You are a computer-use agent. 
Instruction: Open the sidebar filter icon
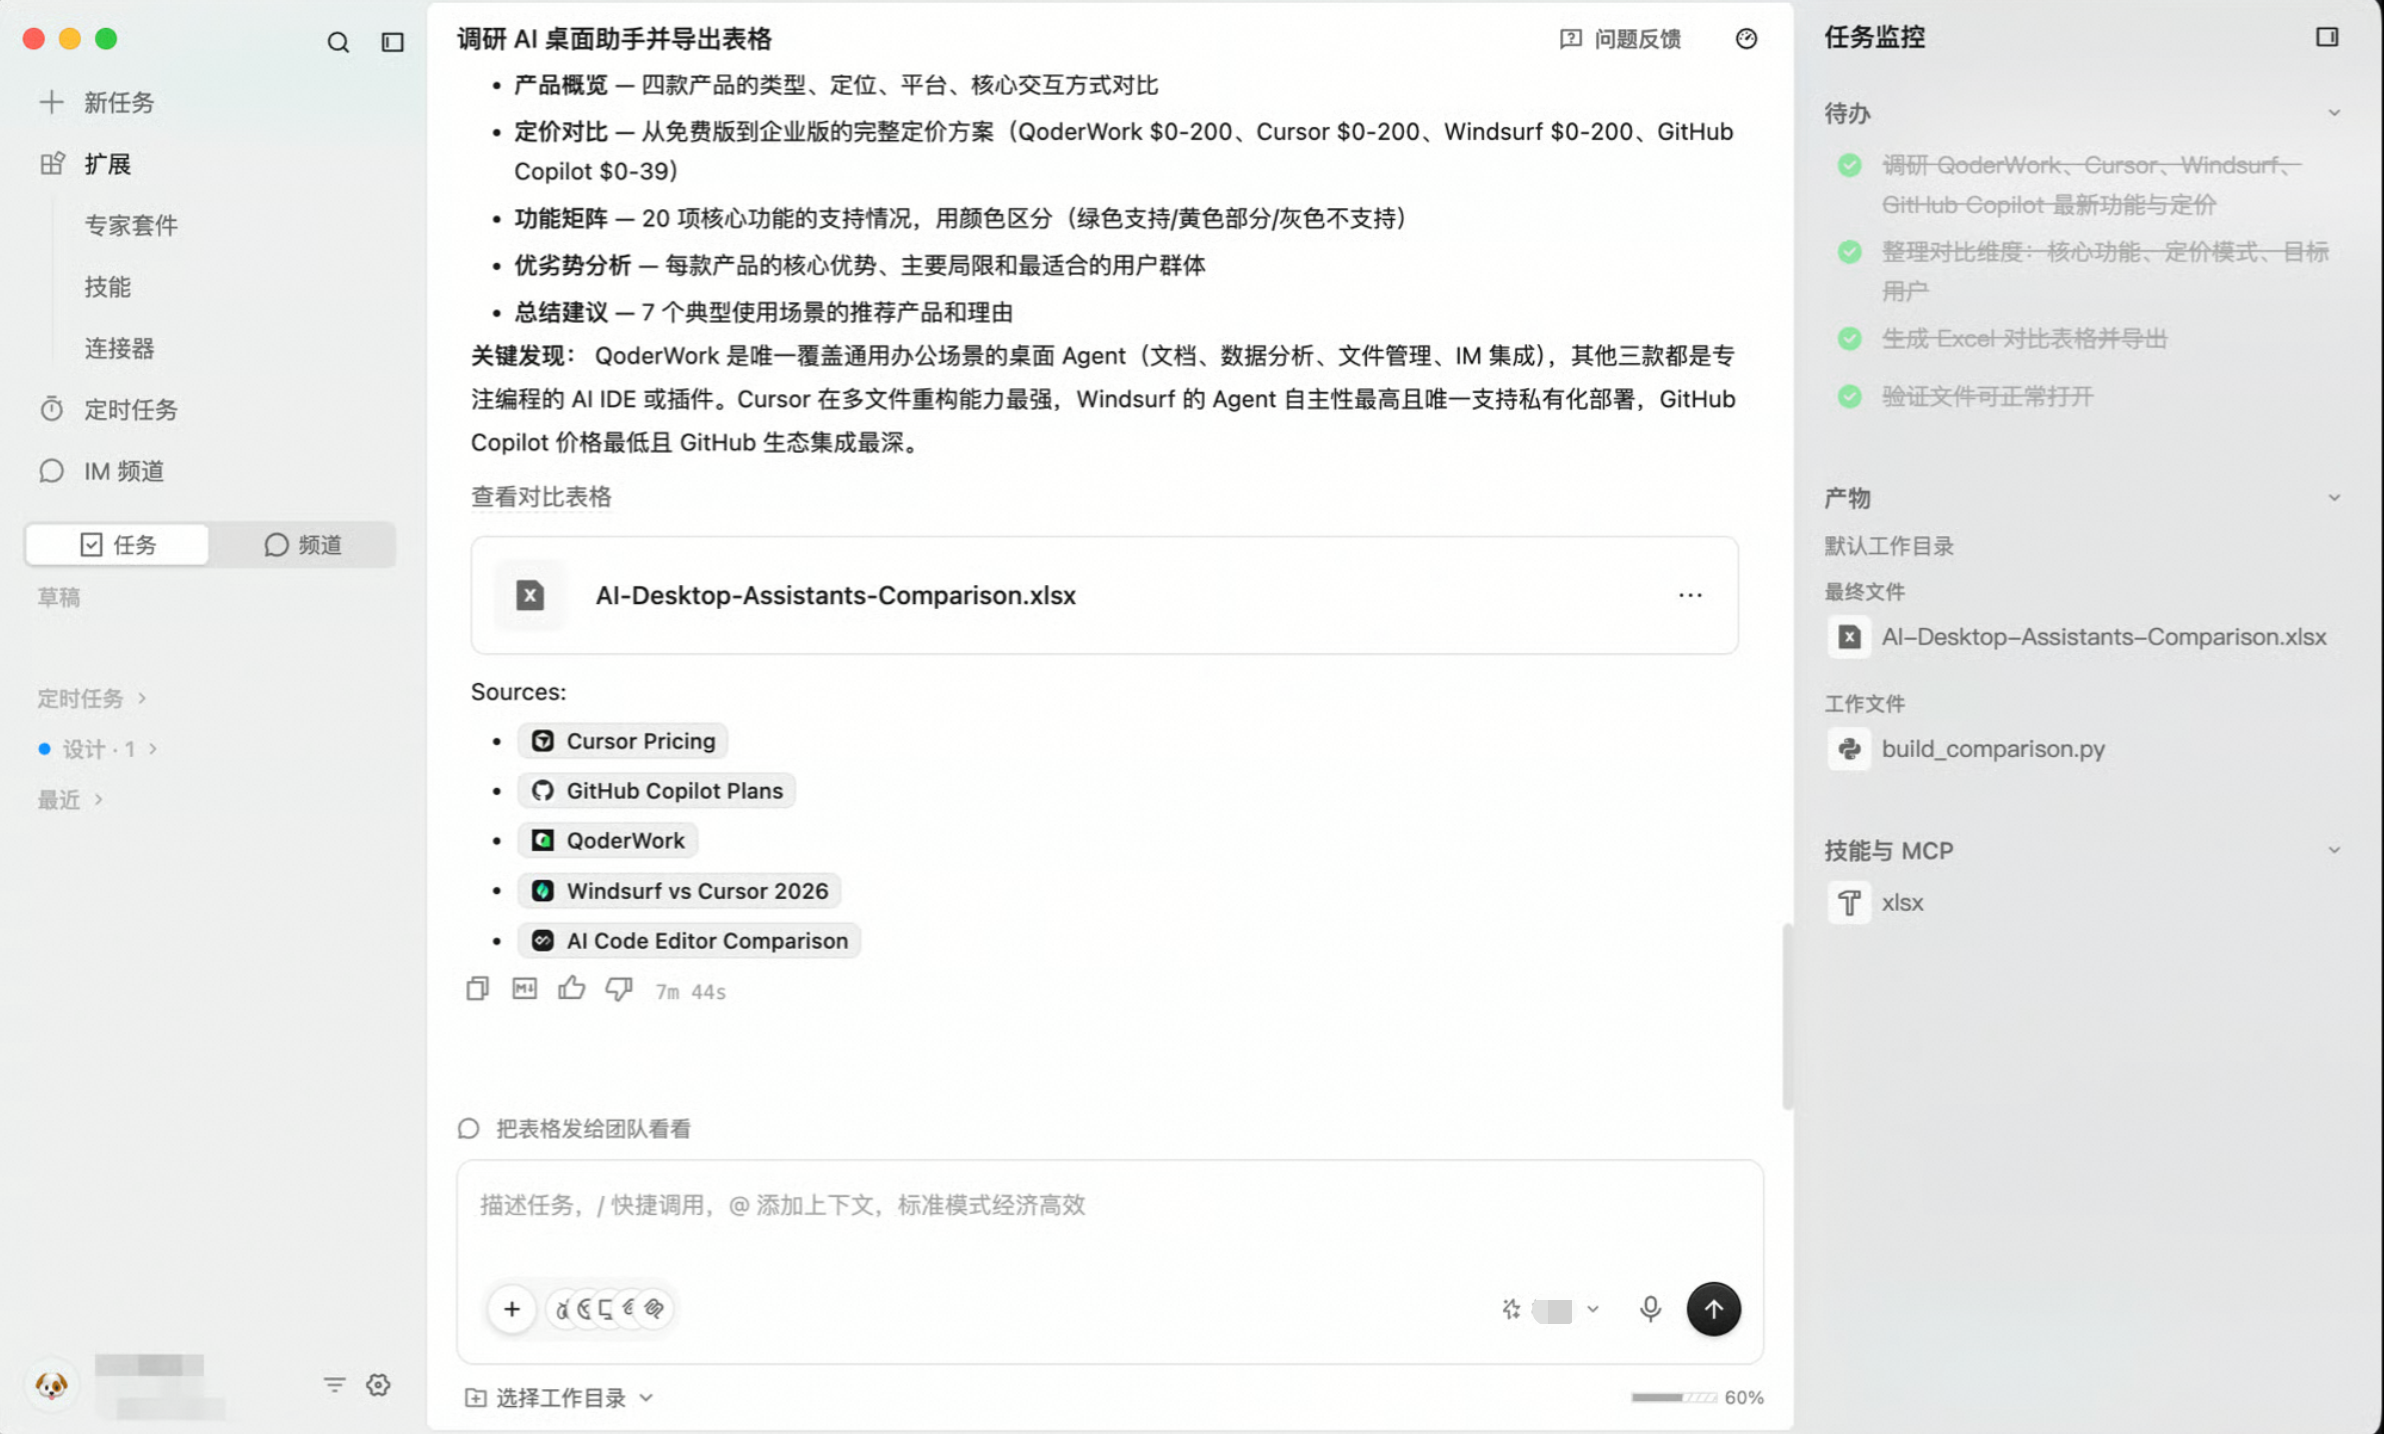(x=334, y=1384)
